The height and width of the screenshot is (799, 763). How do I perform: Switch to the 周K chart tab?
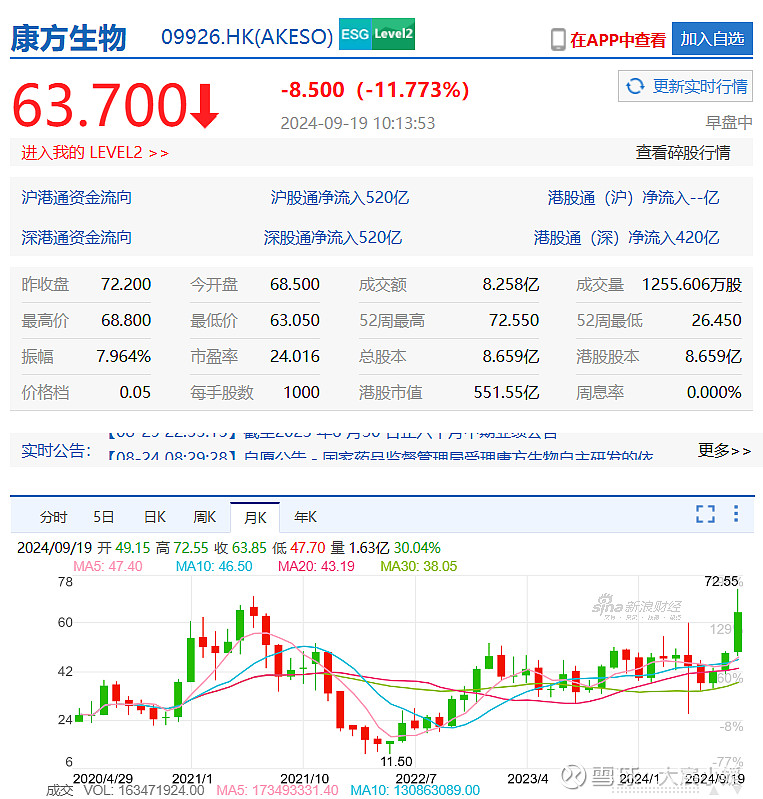pyautogui.click(x=204, y=517)
